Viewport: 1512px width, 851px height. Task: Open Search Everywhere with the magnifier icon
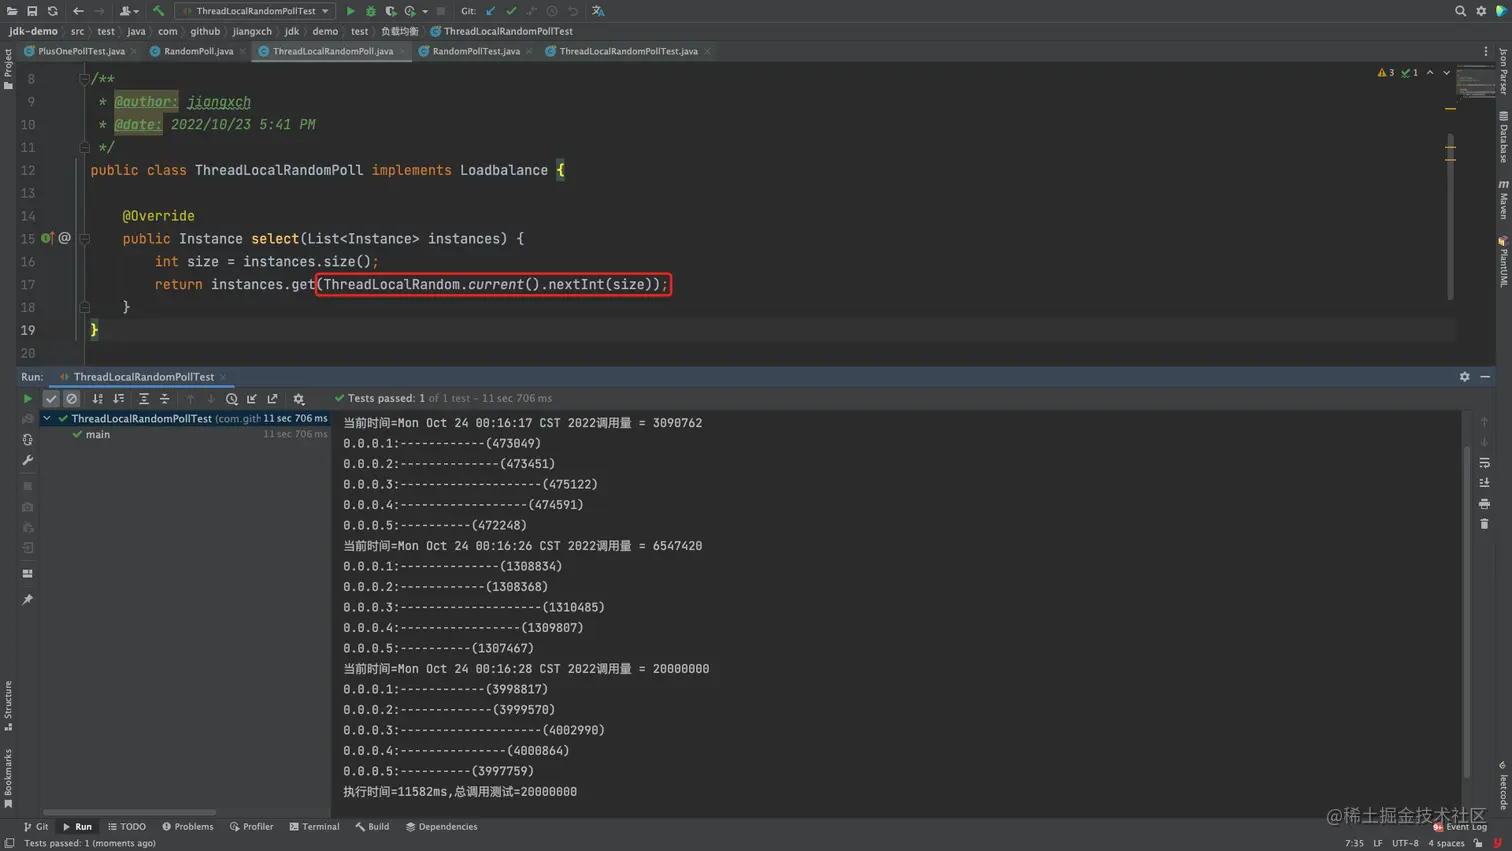[x=1460, y=11]
